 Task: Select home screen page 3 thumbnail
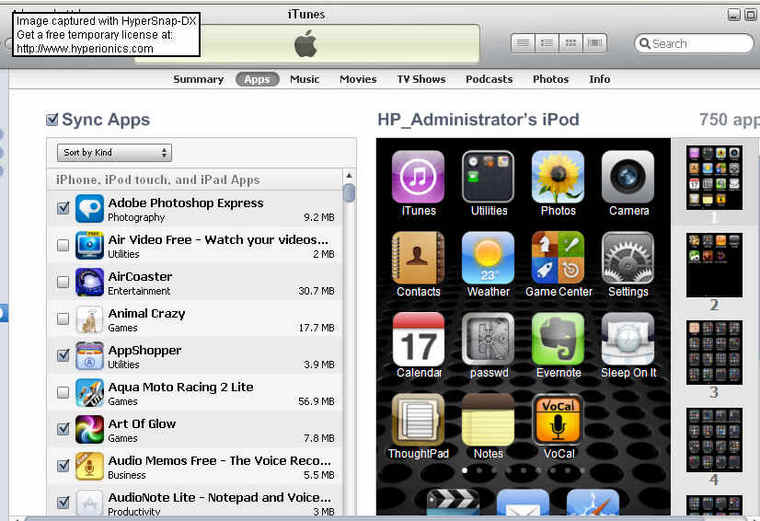(714, 352)
